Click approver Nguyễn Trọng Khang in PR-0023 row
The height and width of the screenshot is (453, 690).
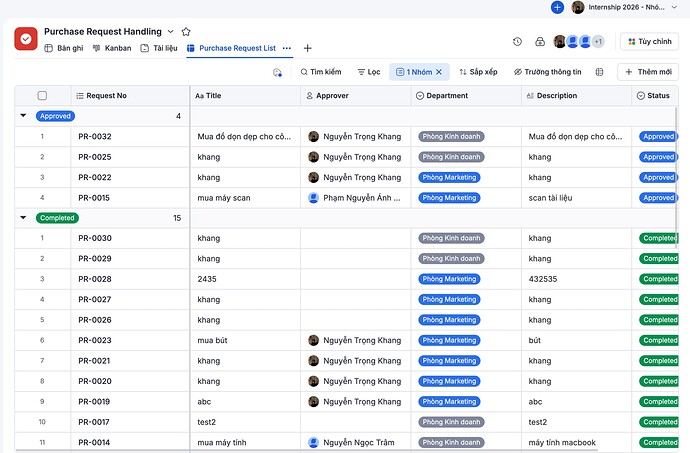pyautogui.click(x=355, y=340)
